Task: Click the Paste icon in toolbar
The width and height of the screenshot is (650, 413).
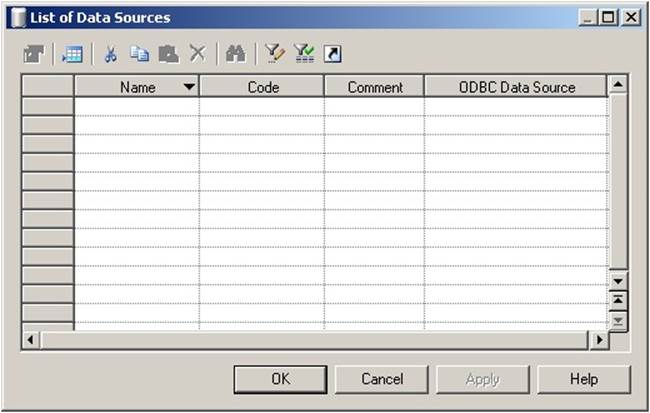Action: 169,54
